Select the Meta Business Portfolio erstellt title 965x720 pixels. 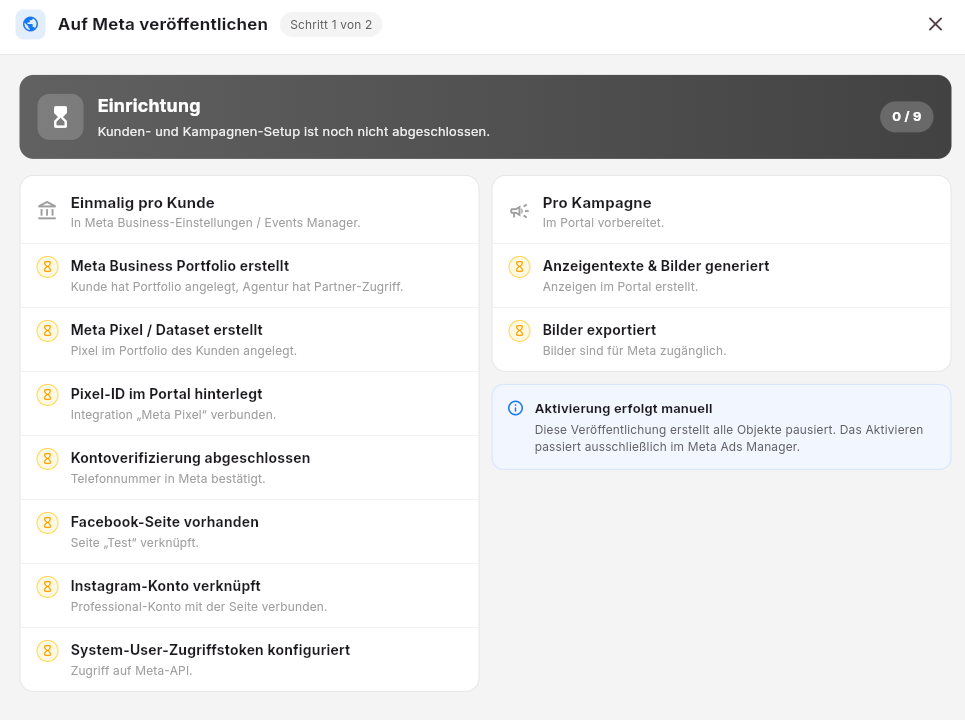(180, 266)
